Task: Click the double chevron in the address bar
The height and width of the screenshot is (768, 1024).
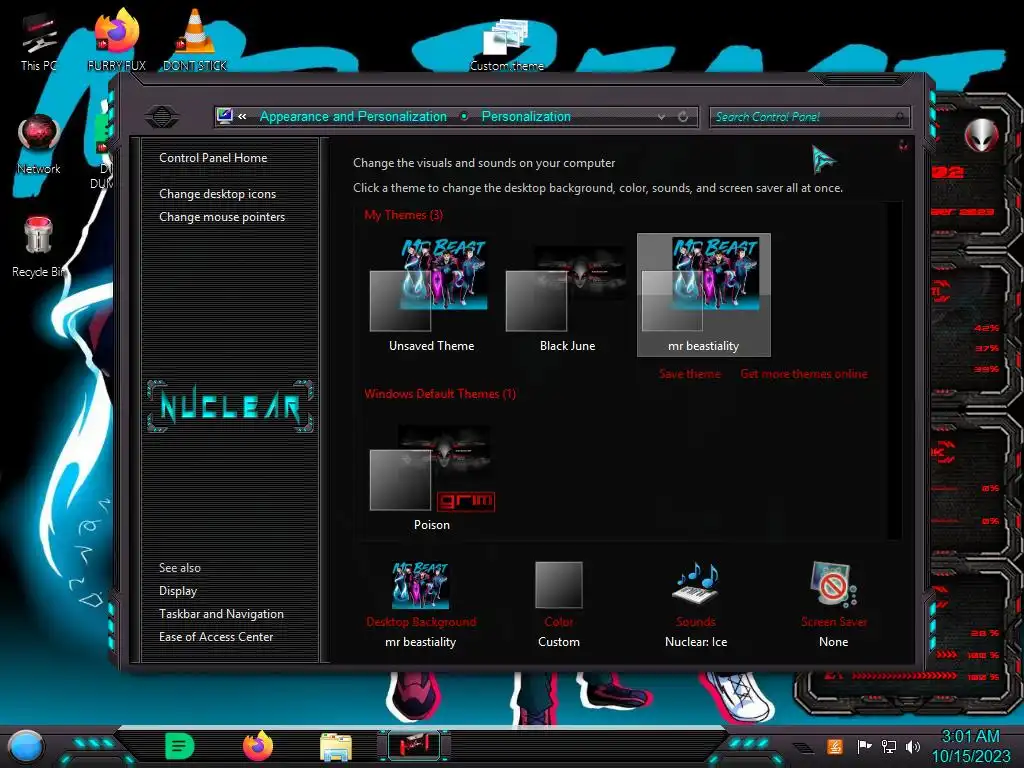Action: click(242, 116)
